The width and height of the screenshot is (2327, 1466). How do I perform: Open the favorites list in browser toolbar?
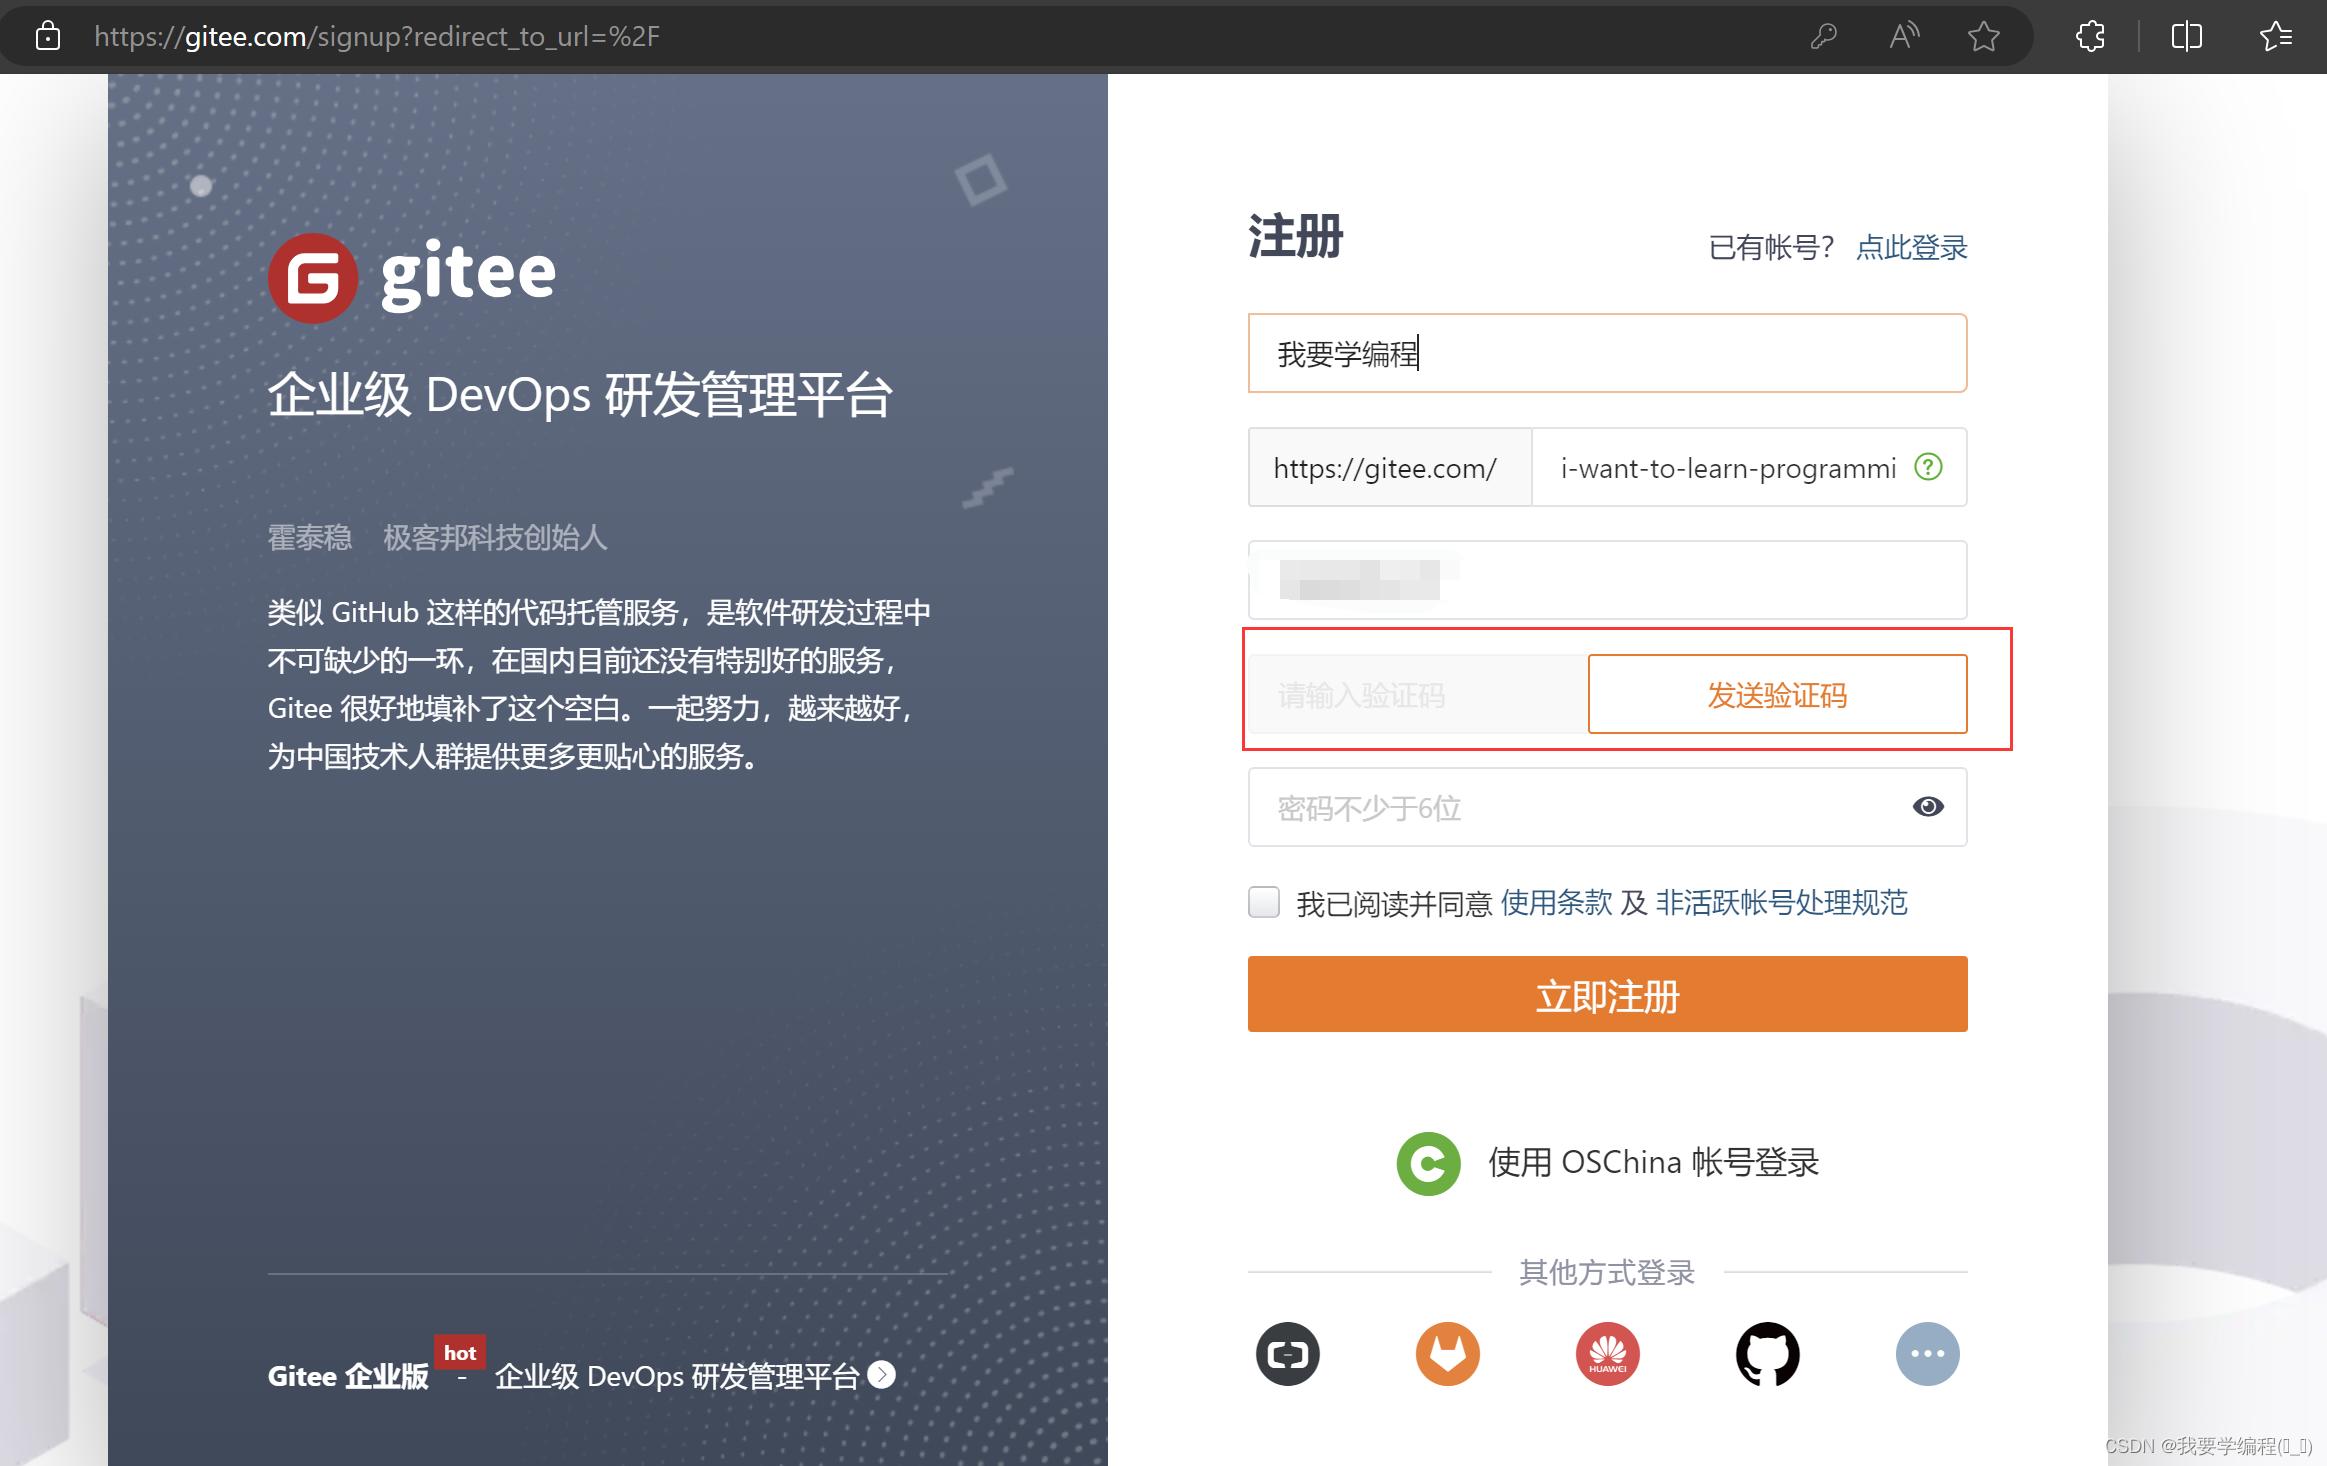pyautogui.click(x=2276, y=37)
